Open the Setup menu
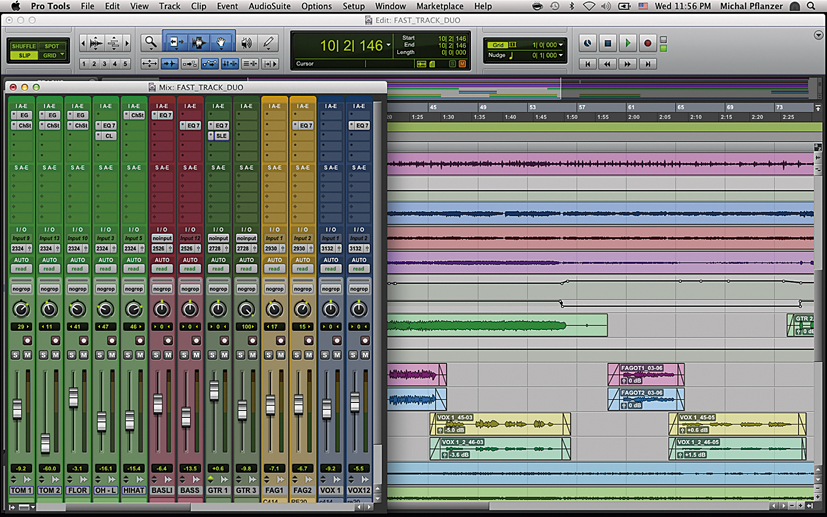Image resolution: width=827 pixels, height=517 pixels. [x=353, y=6]
